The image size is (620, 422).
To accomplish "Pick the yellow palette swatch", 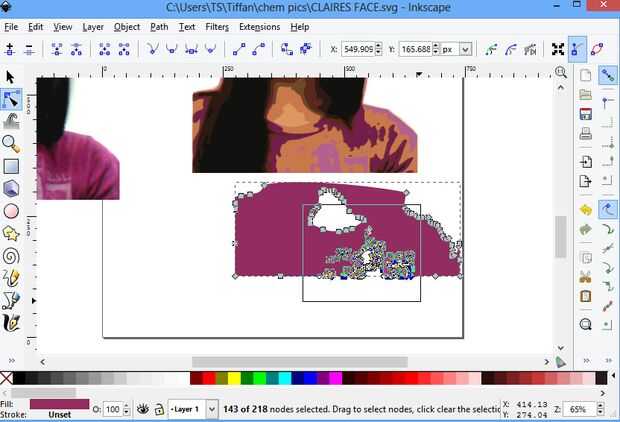I will click(234, 378).
